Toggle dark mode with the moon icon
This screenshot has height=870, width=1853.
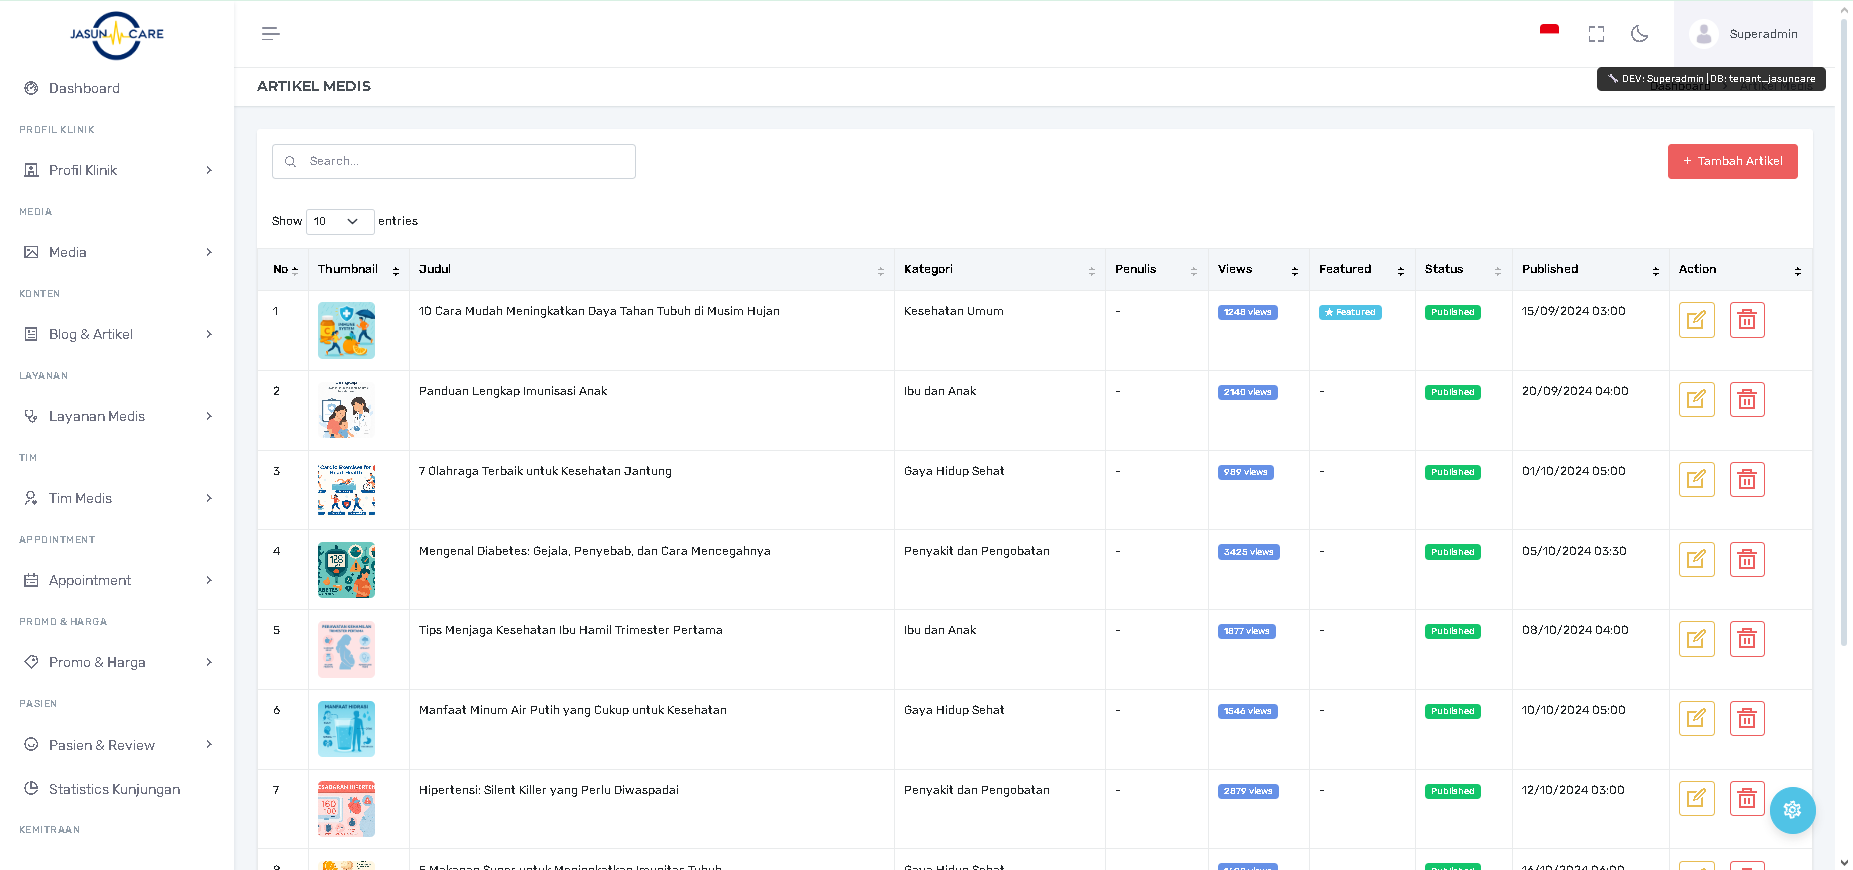1639,34
